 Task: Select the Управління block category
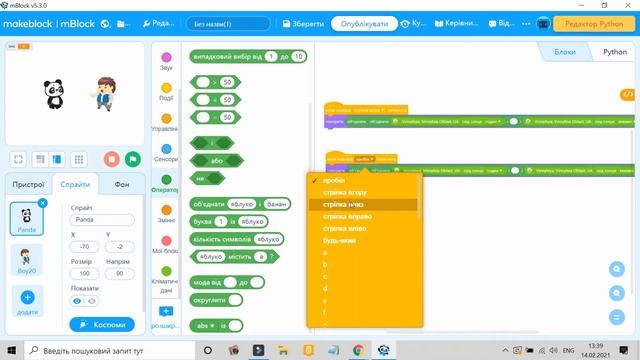coord(166,123)
